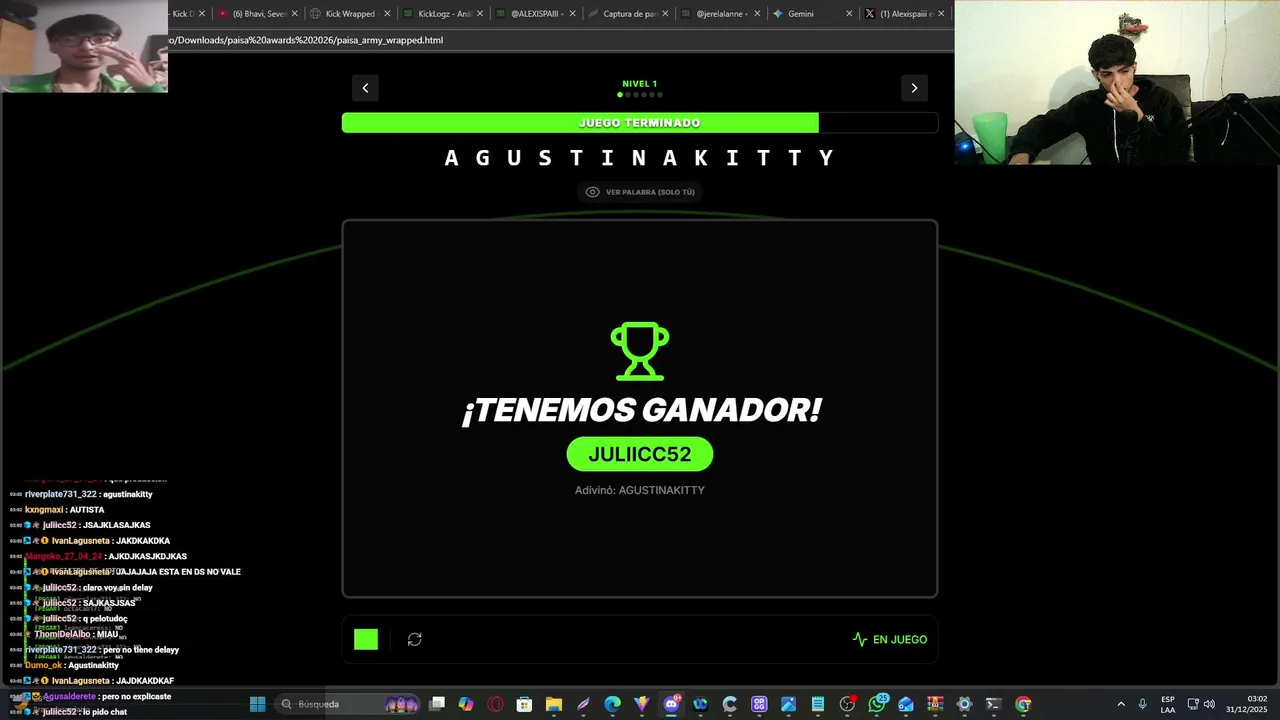Image resolution: width=1280 pixels, height=720 pixels.
Task: Expand the system tray hidden icons chevron
Action: coord(1121,704)
